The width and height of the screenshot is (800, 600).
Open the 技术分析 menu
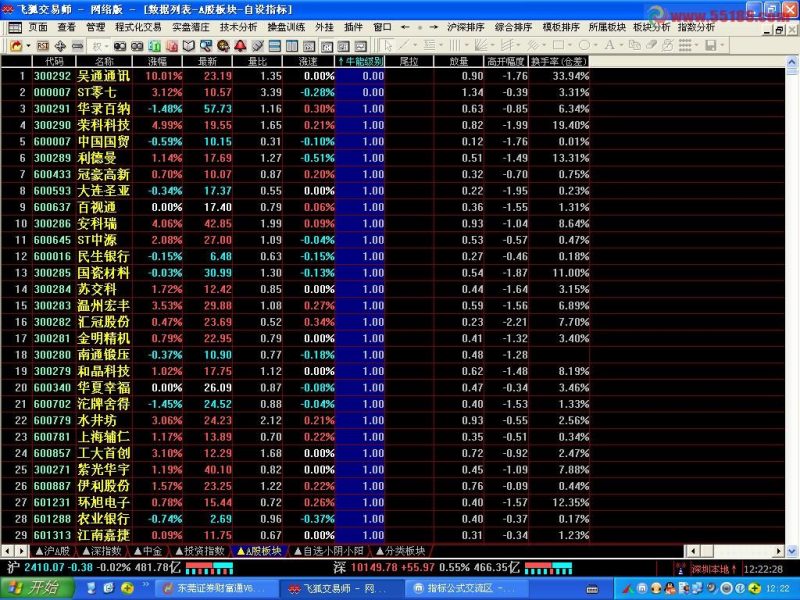point(238,27)
